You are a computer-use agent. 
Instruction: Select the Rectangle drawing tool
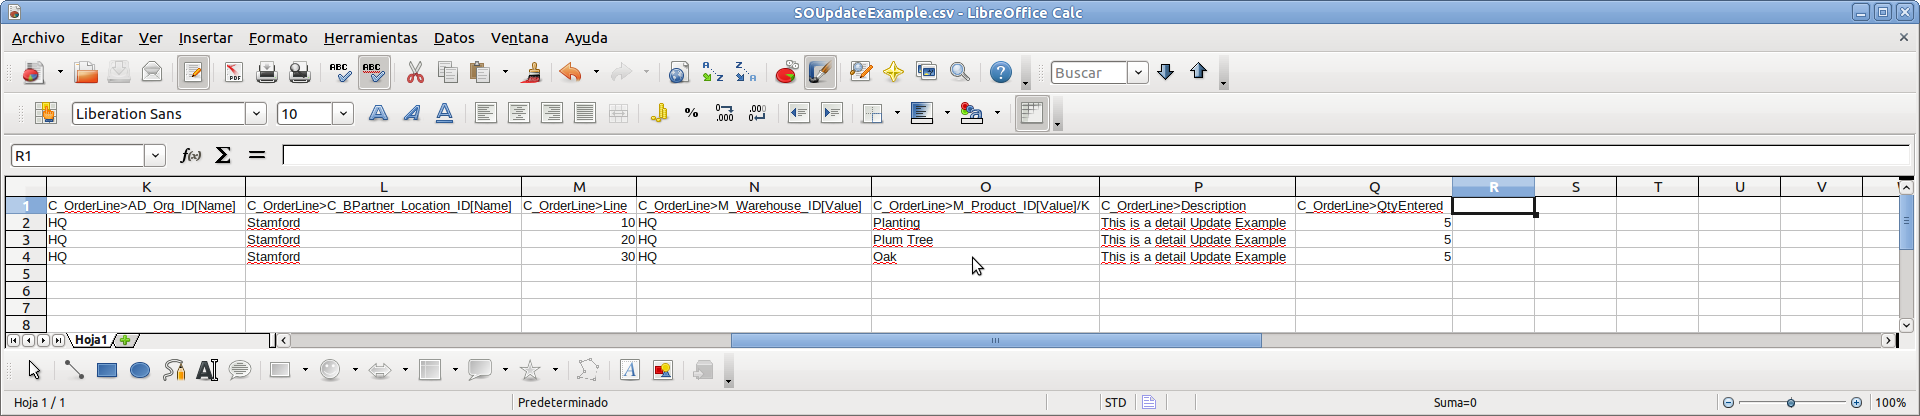107,370
